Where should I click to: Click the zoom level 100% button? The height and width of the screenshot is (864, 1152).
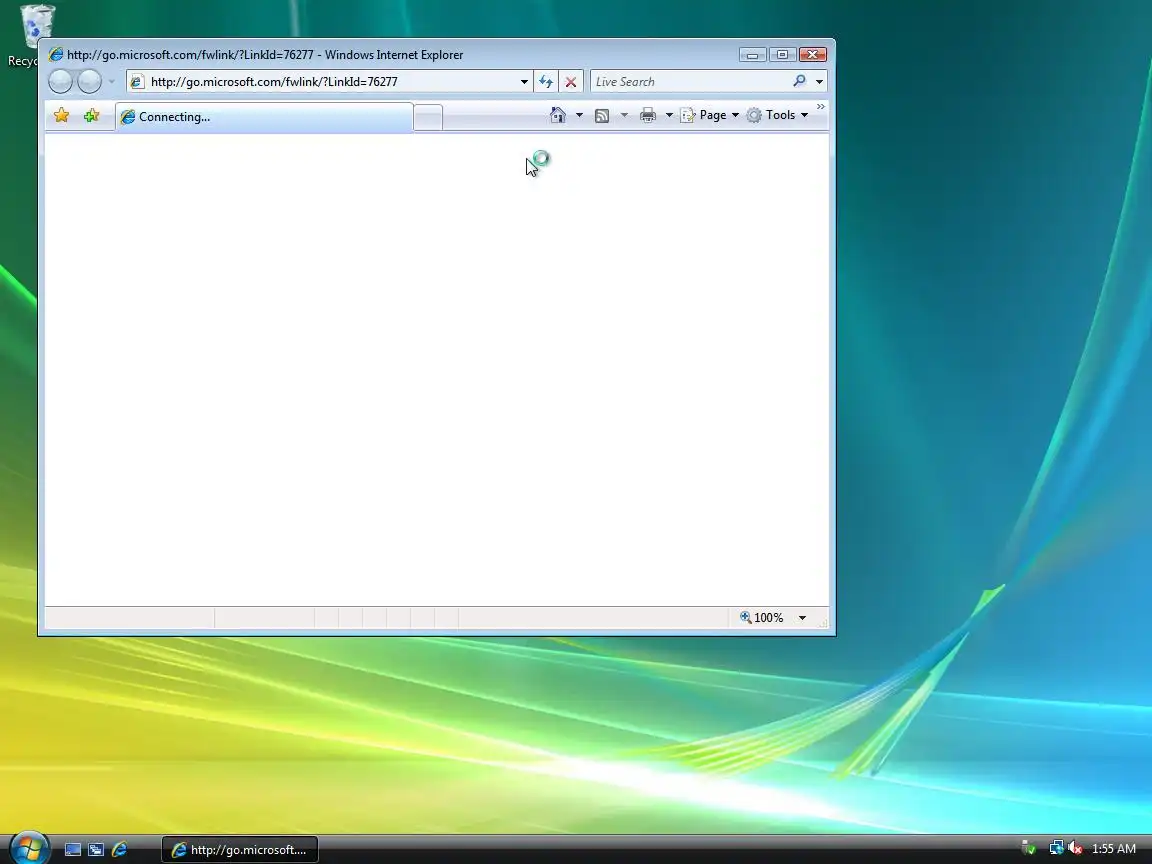(762, 617)
